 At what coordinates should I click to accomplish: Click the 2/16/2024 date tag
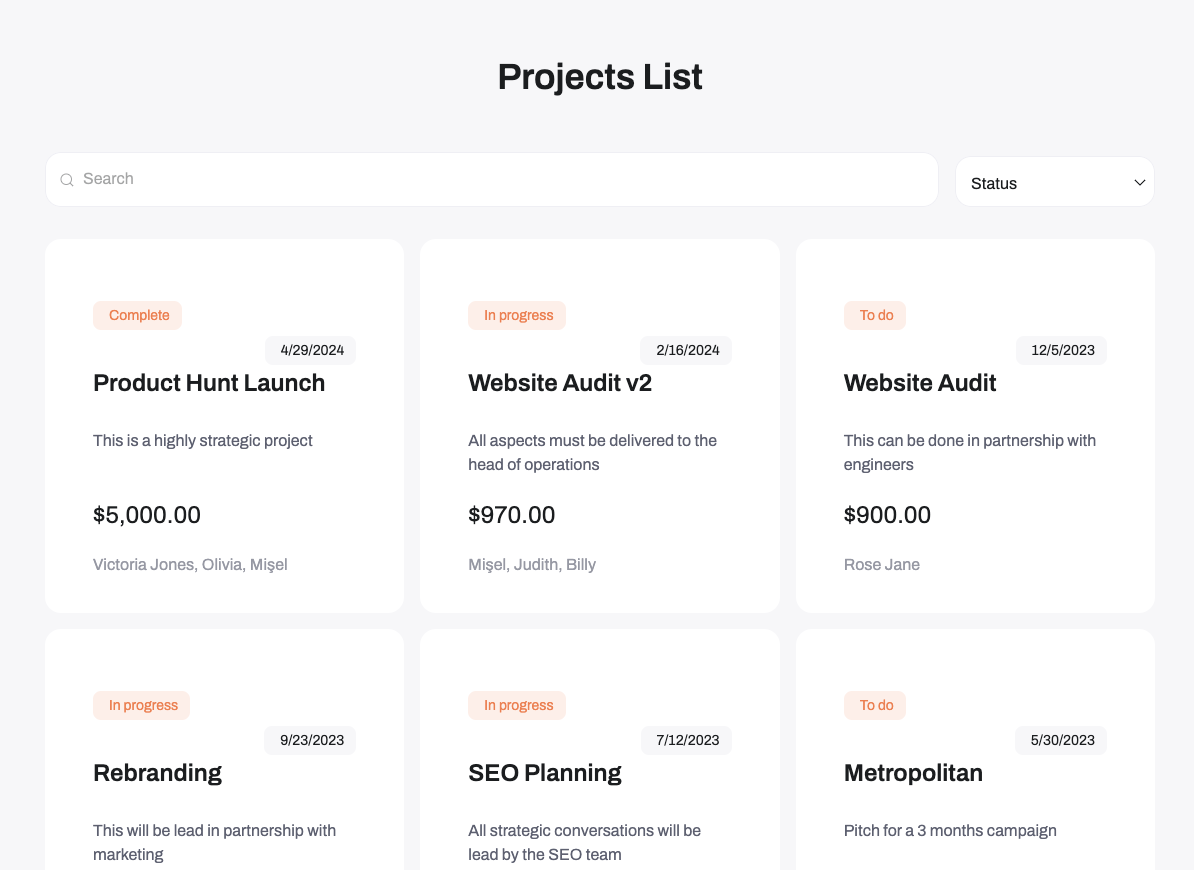point(686,350)
